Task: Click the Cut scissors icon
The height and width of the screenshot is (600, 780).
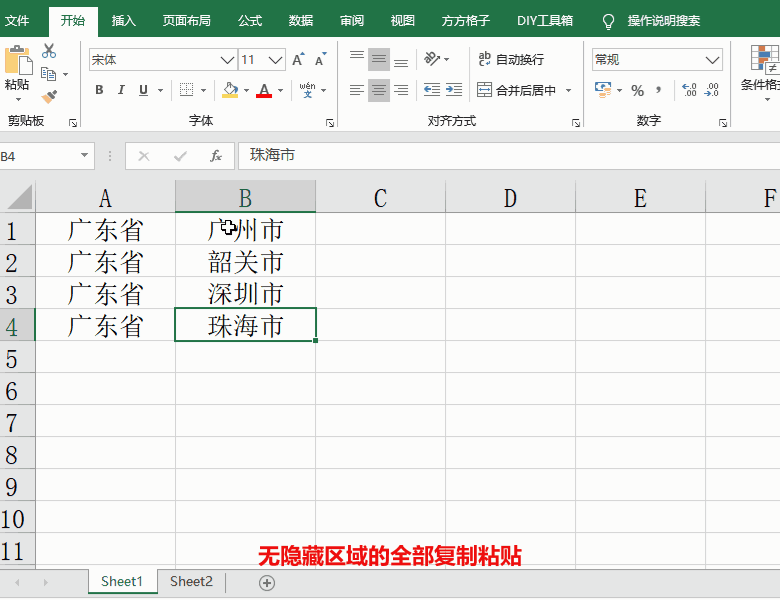Action: (48, 52)
